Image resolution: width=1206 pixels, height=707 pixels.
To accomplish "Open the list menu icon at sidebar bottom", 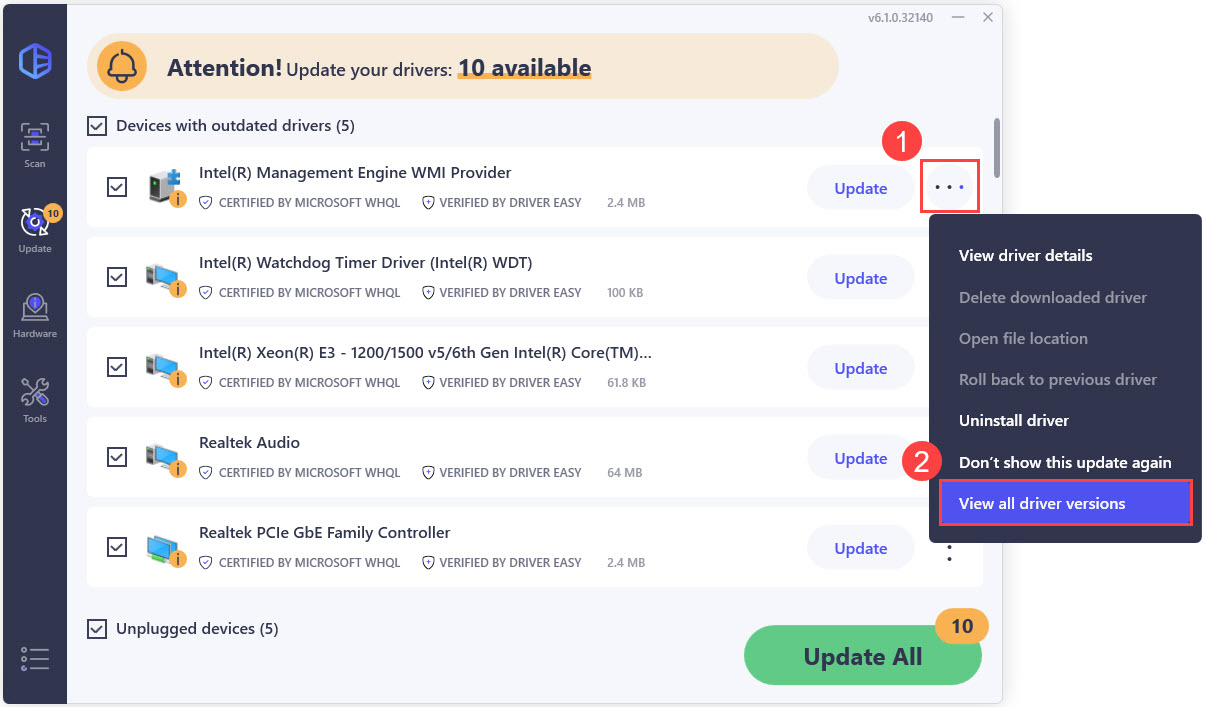I will point(35,659).
